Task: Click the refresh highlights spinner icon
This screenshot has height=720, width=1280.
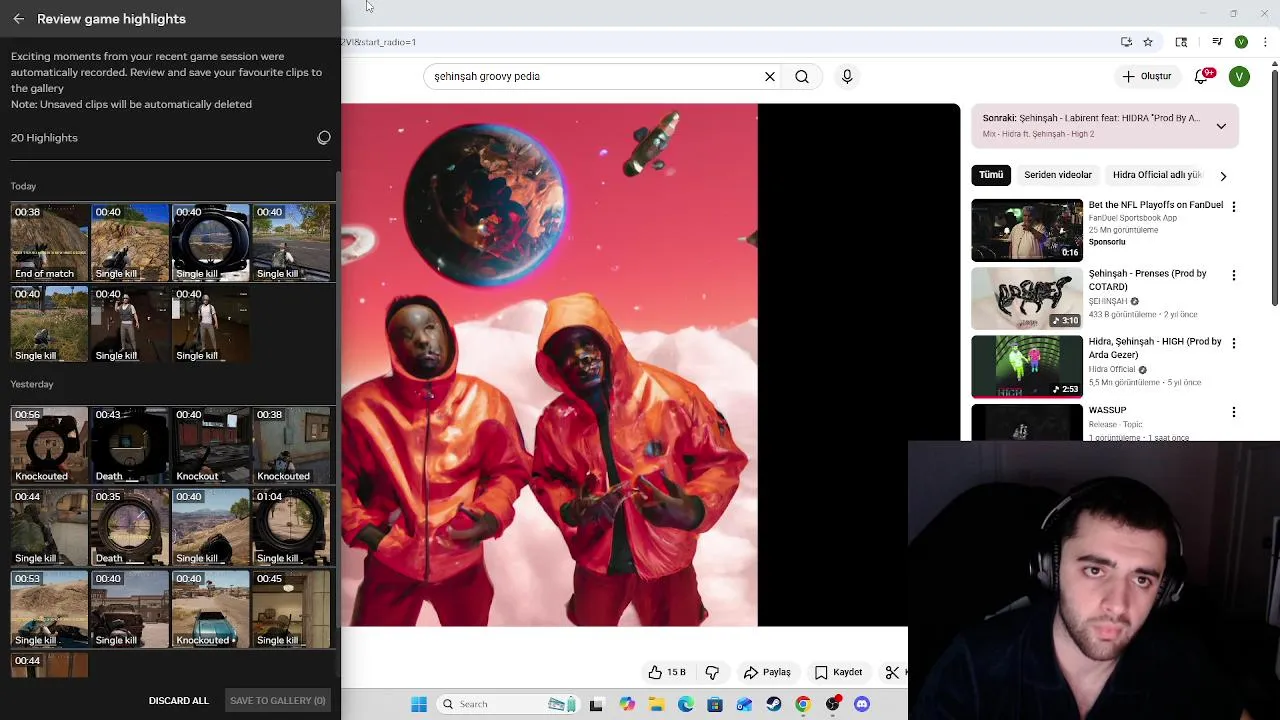Action: click(x=324, y=138)
